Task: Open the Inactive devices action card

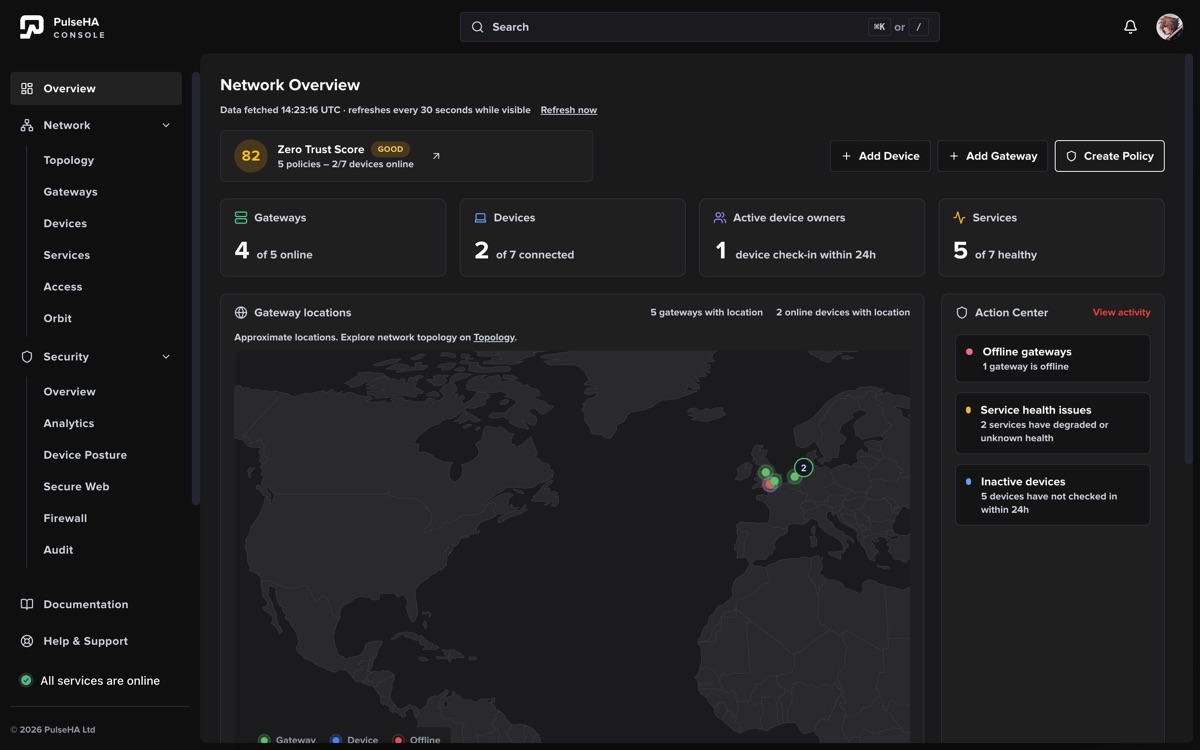Action: click(x=1053, y=495)
